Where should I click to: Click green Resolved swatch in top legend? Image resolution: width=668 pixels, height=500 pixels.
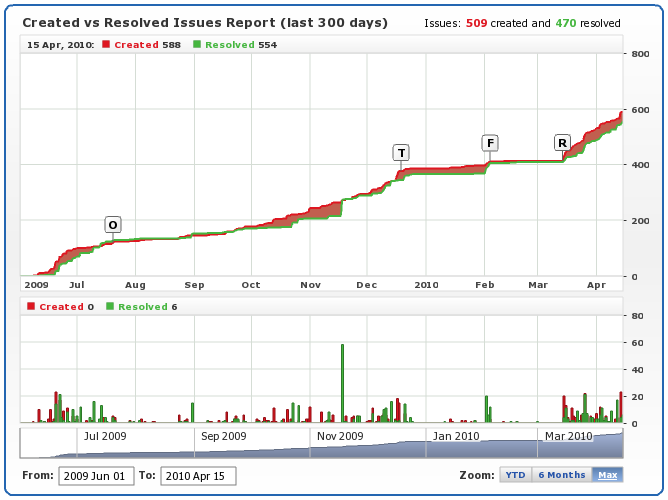pos(198,45)
